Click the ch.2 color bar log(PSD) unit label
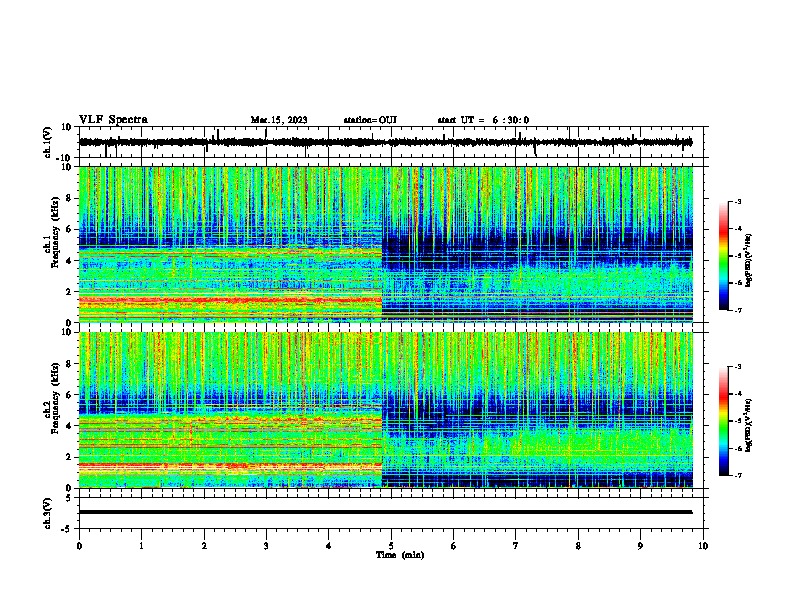The height and width of the screenshot is (612, 792). 749,425
